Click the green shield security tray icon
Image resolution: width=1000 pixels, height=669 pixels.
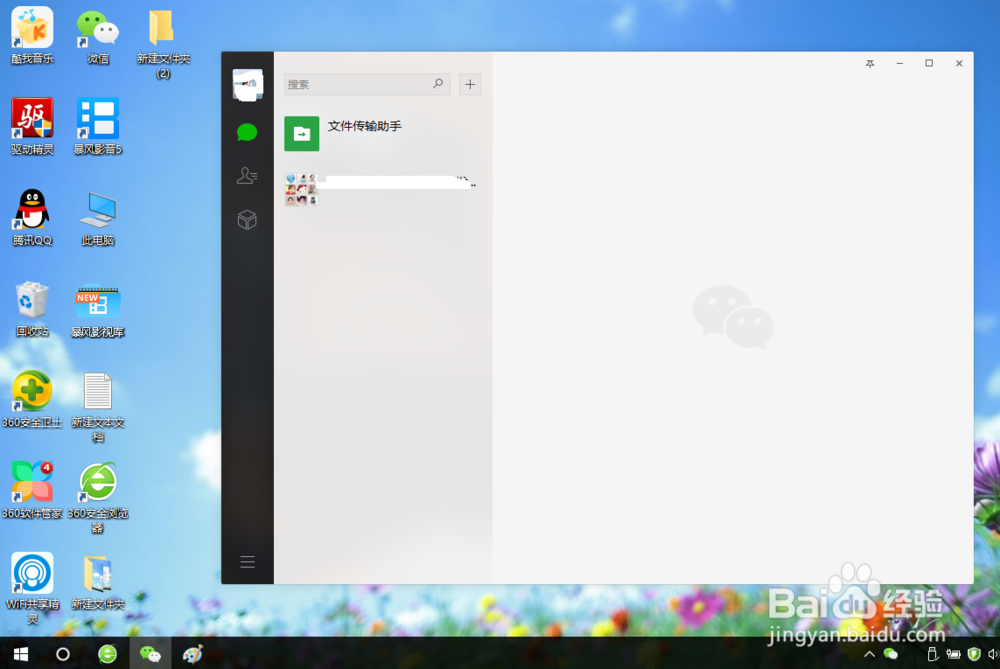(x=974, y=654)
